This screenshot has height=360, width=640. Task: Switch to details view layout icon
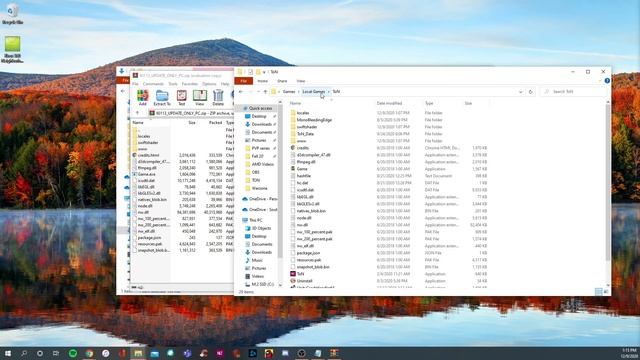tap(598, 291)
